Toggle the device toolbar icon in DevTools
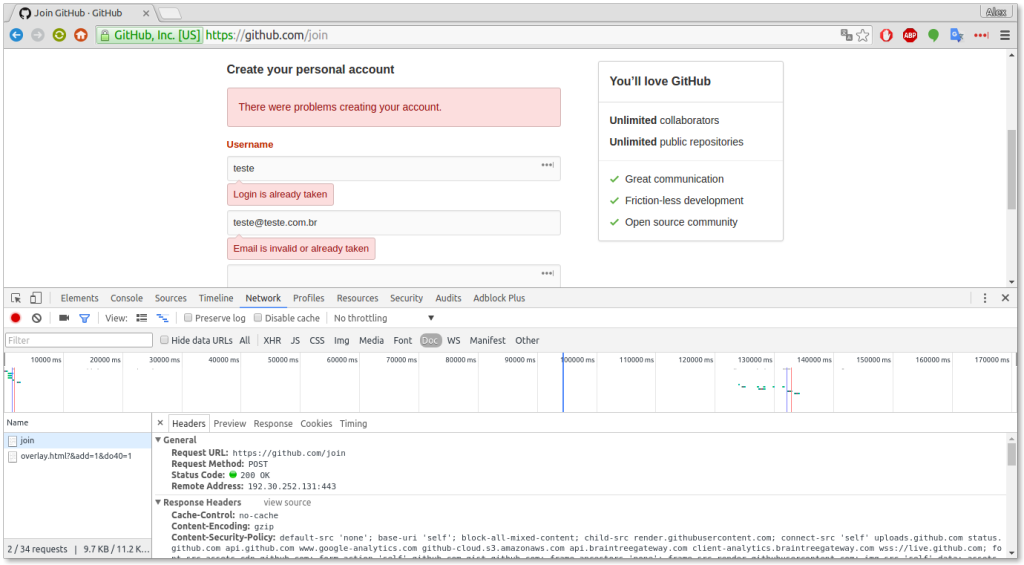1024x565 pixels. [36, 298]
